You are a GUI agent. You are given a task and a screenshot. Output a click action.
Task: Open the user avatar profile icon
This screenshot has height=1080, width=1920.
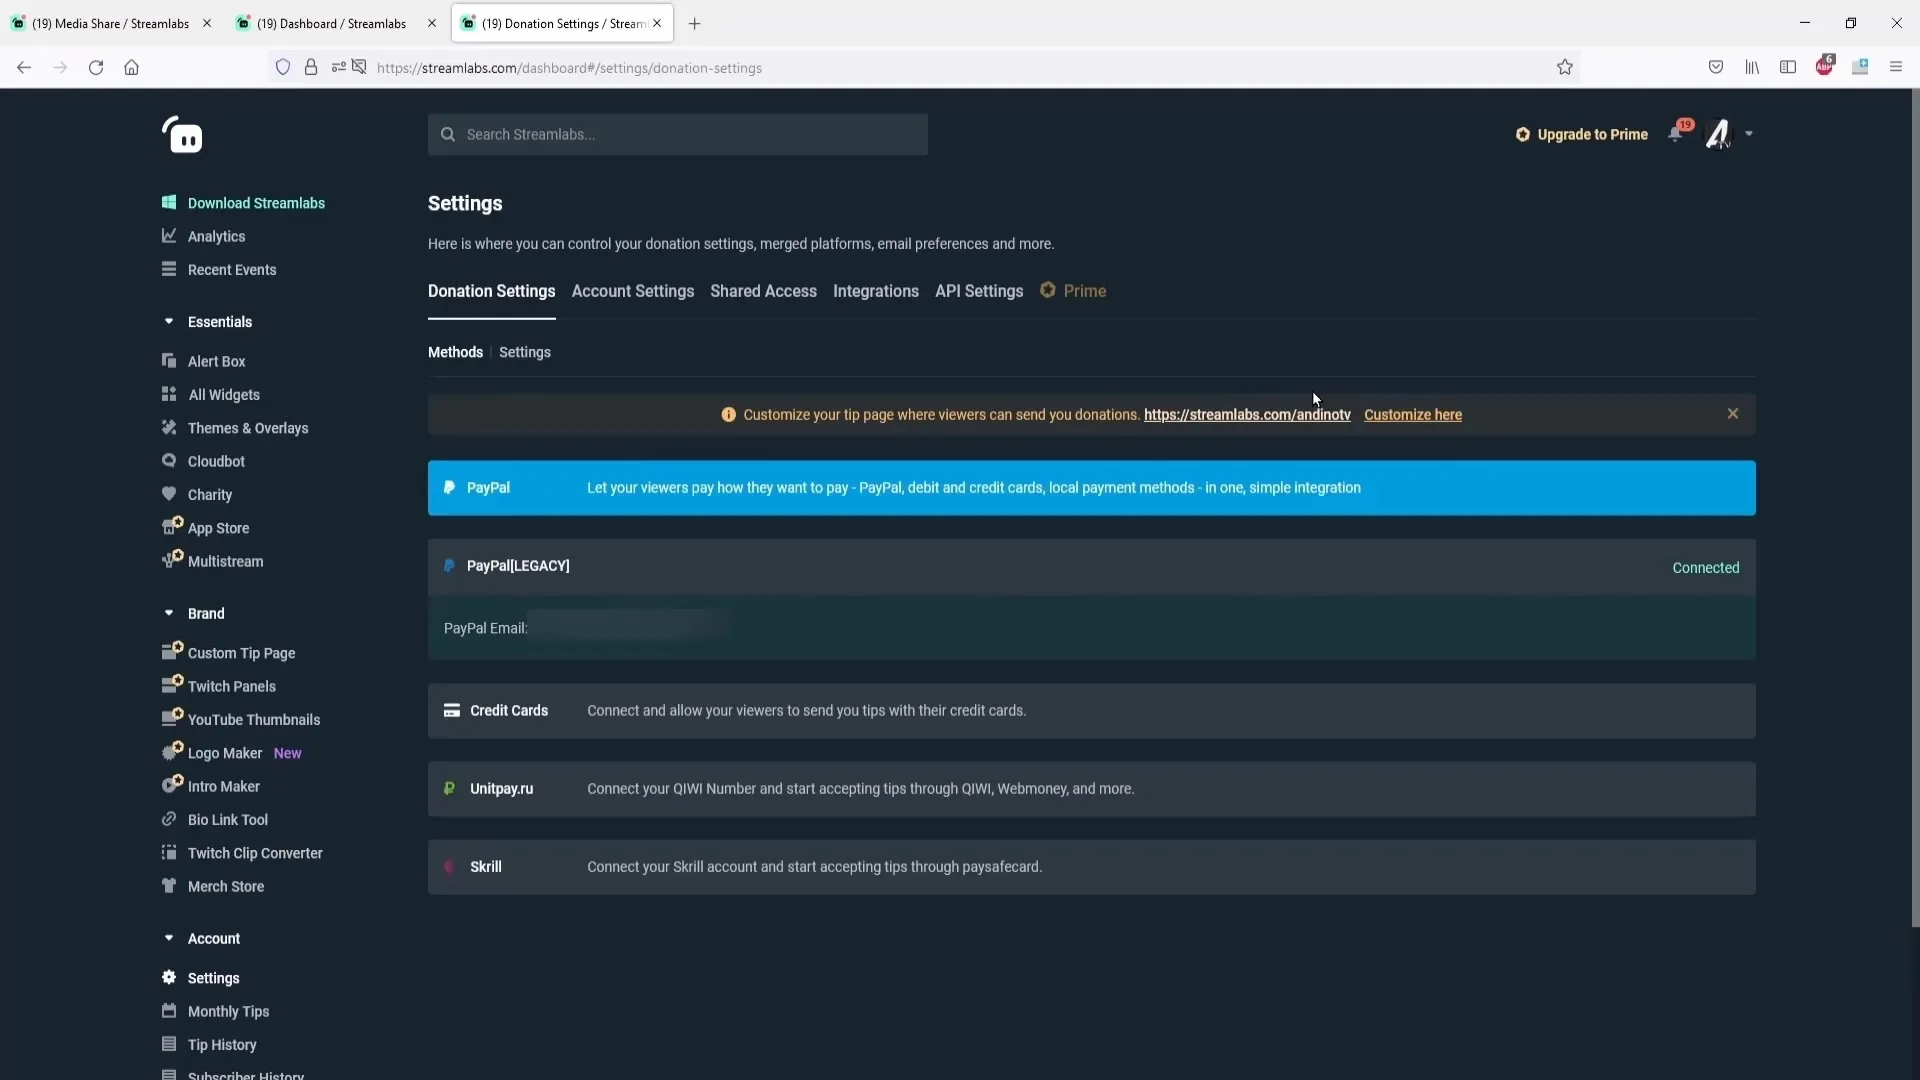1718,134
